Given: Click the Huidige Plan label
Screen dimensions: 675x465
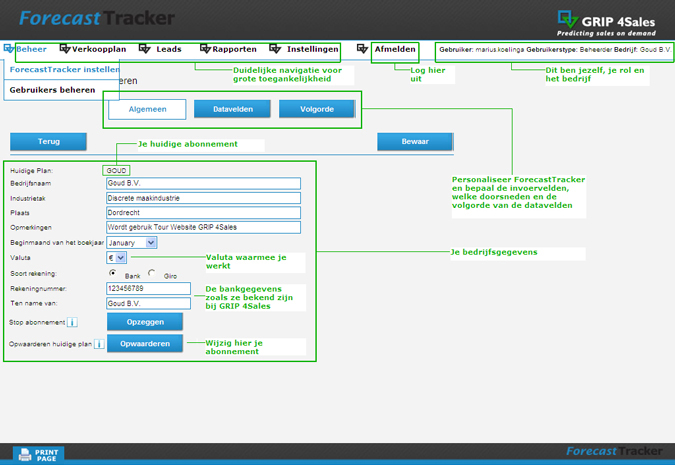Looking at the screenshot, I should [31, 170].
